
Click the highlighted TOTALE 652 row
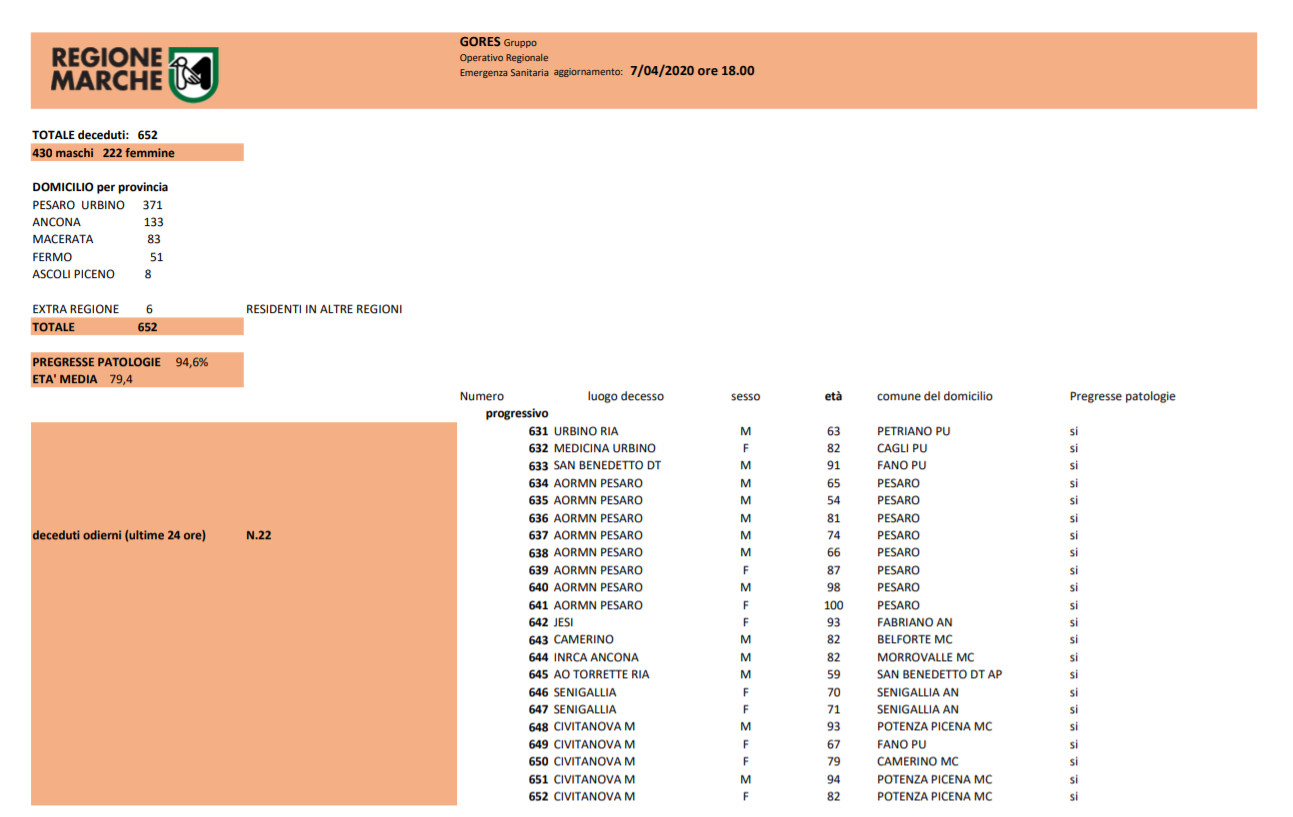pyautogui.click(x=137, y=327)
